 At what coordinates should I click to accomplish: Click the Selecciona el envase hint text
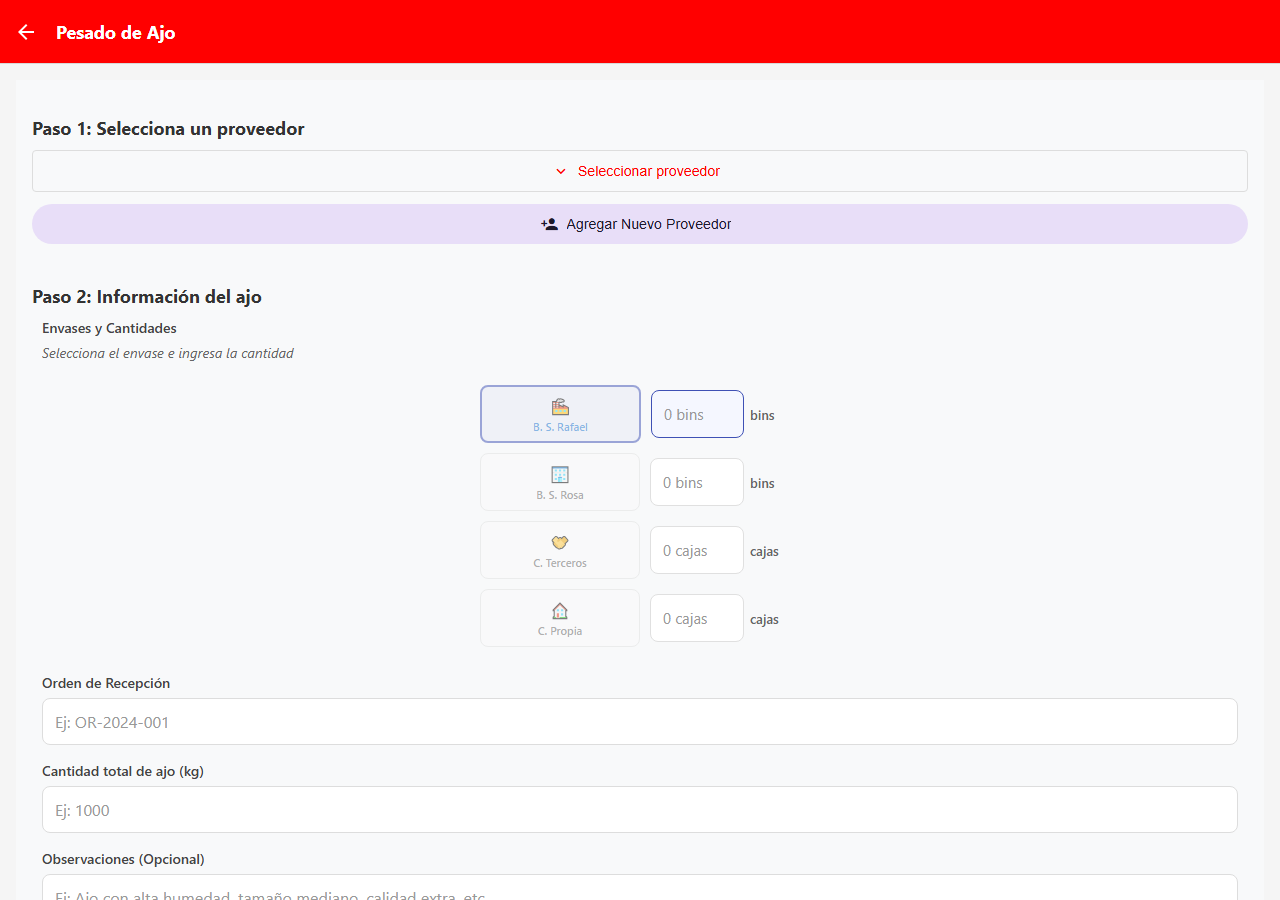pos(168,353)
